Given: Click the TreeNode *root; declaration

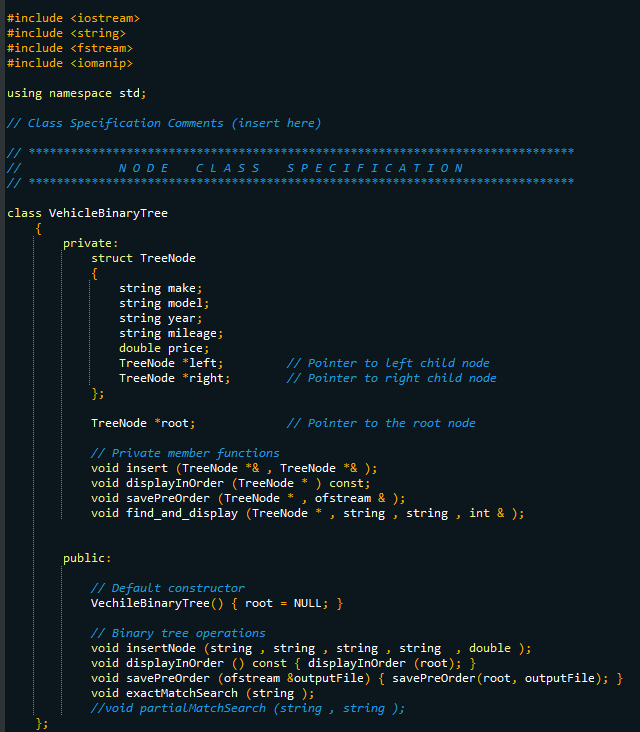Looking at the screenshot, I should 143,423.
